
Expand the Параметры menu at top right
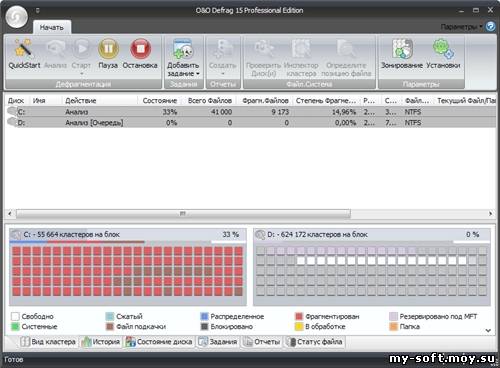point(461,27)
